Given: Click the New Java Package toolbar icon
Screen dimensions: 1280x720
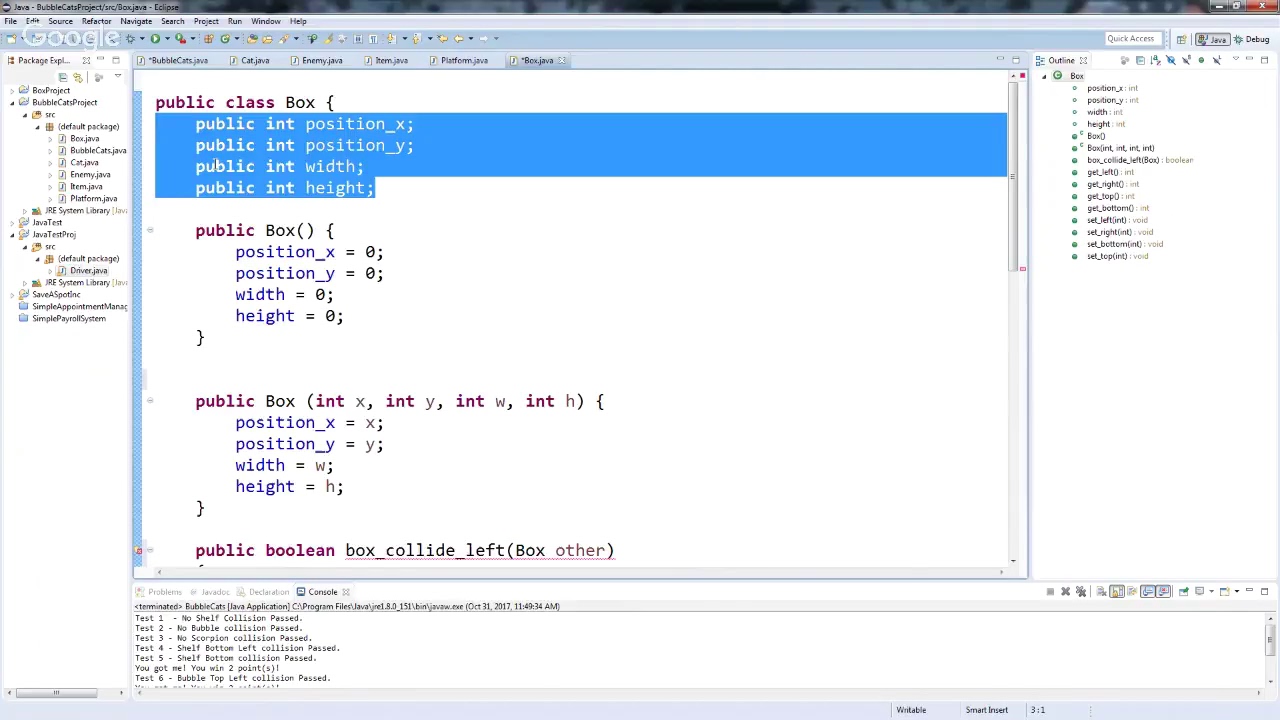Looking at the screenshot, I should pyautogui.click(x=208, y=38).
